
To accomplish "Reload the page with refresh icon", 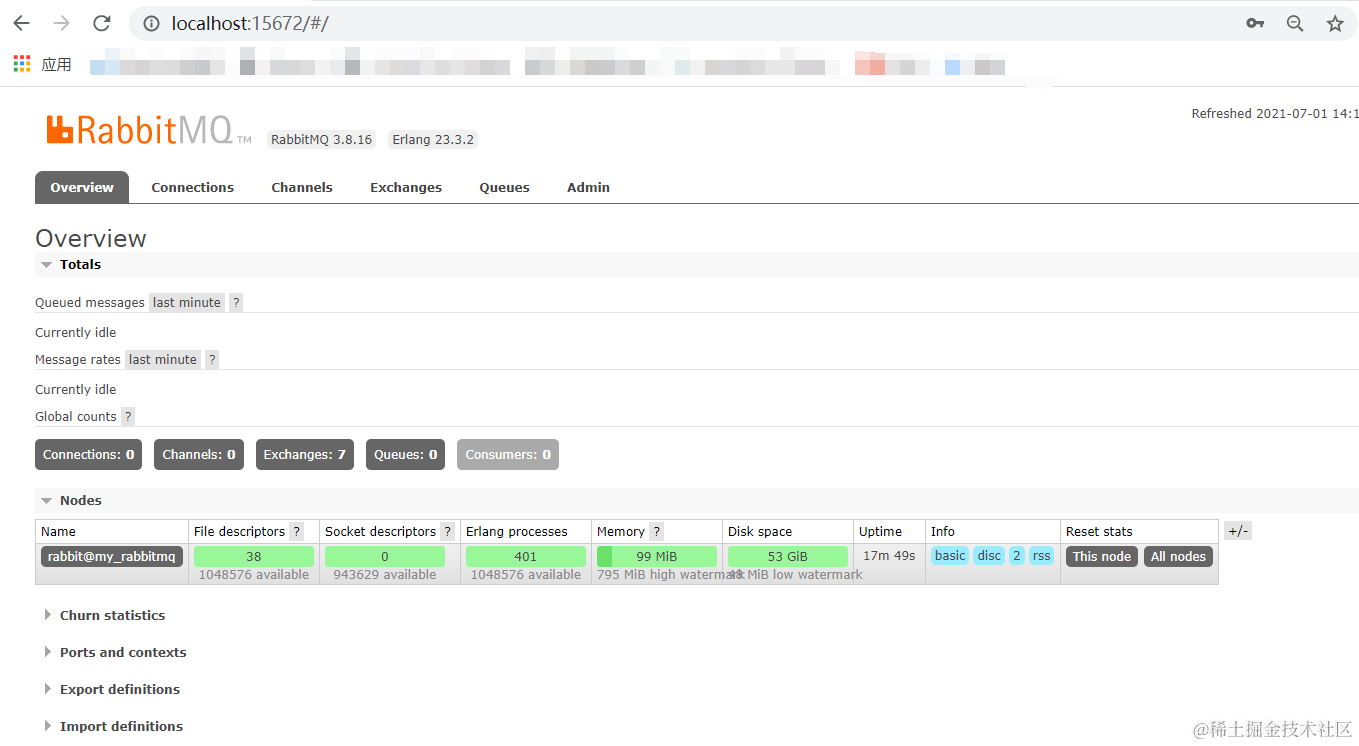I will [x=101, y=23].
